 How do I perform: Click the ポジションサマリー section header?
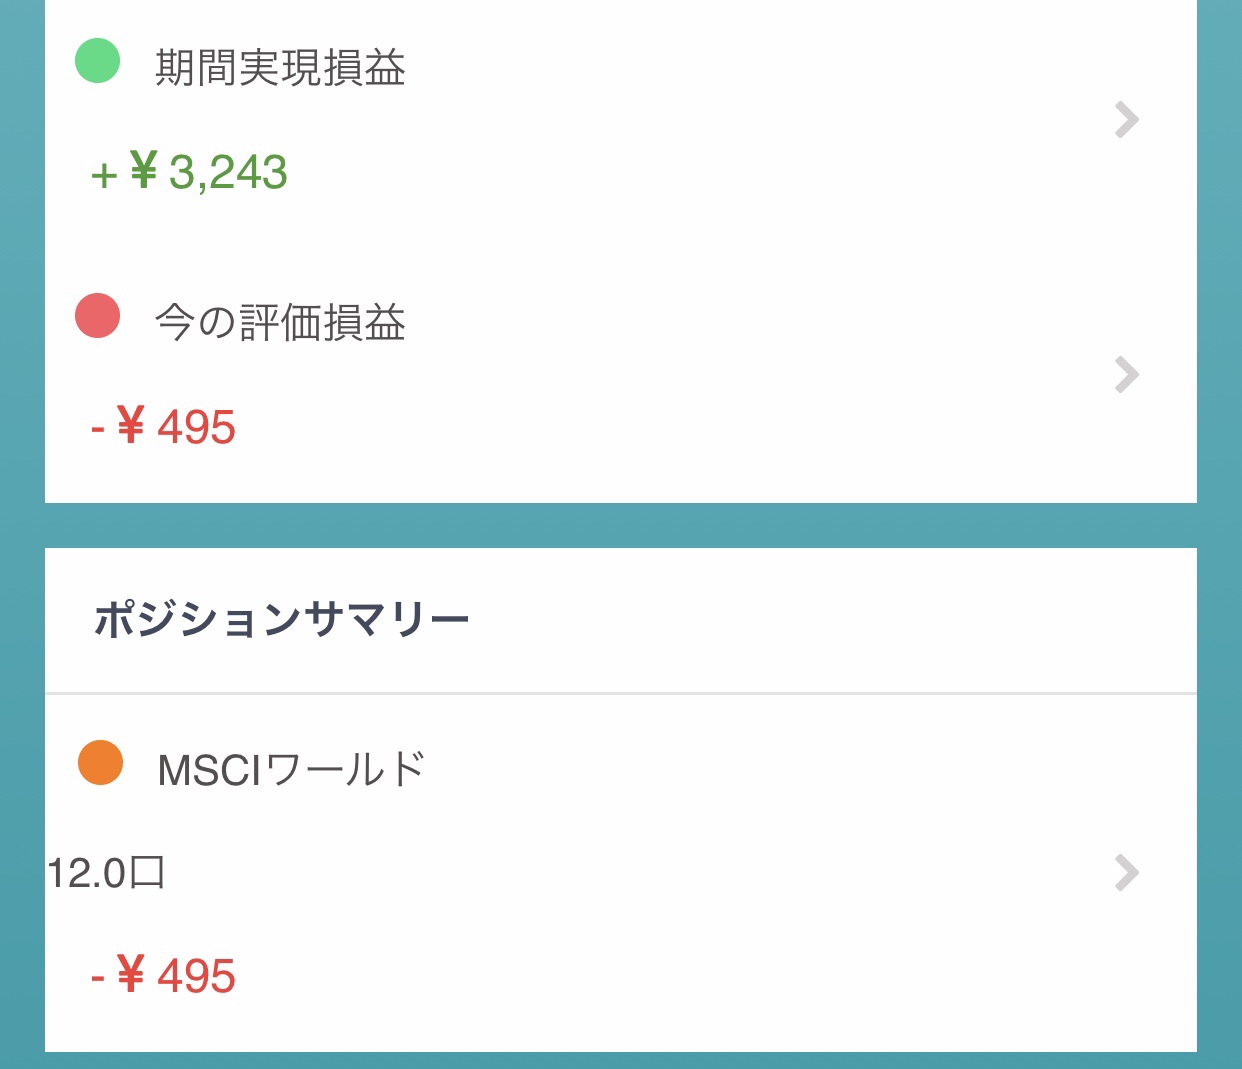(281, 620)
